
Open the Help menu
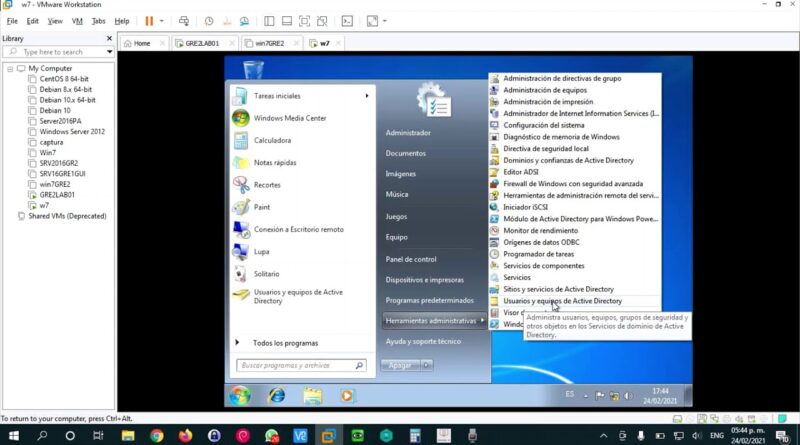[121, 21]
